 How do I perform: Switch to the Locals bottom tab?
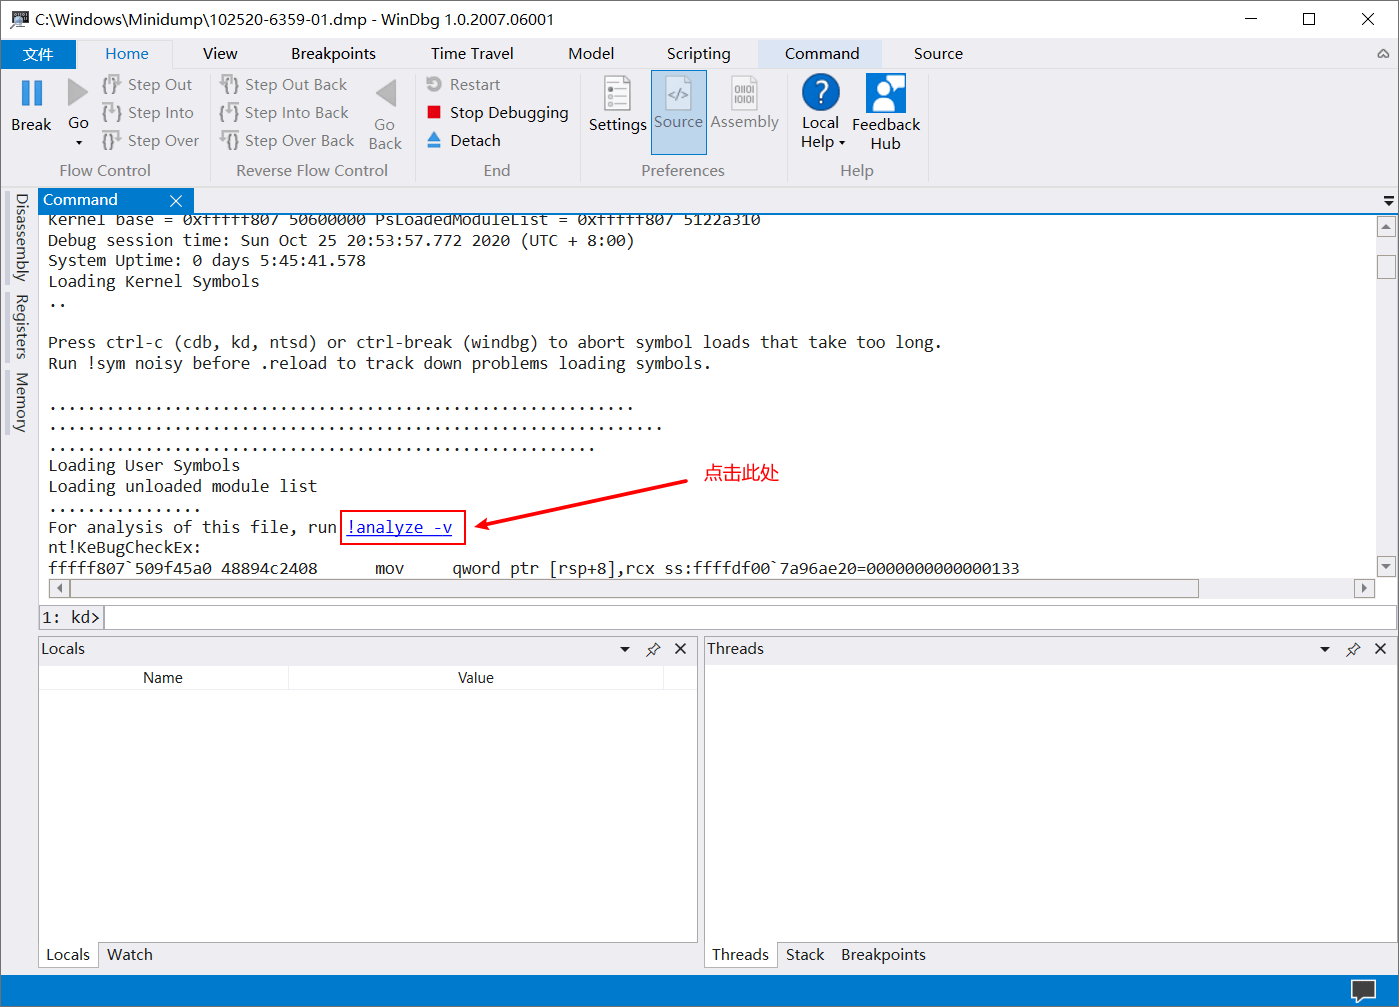tap(68, 955)
